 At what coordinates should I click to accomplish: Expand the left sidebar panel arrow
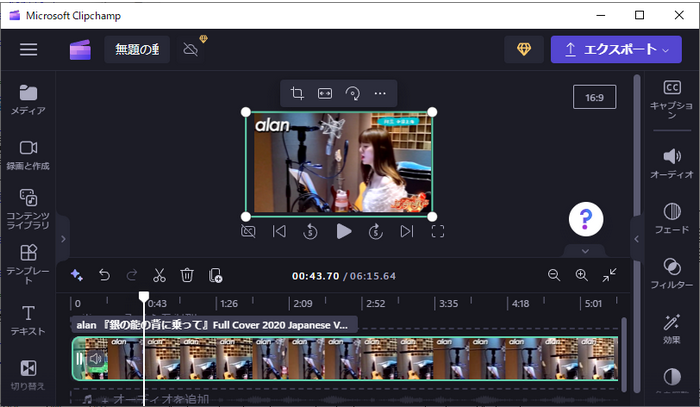coord(63,239)
